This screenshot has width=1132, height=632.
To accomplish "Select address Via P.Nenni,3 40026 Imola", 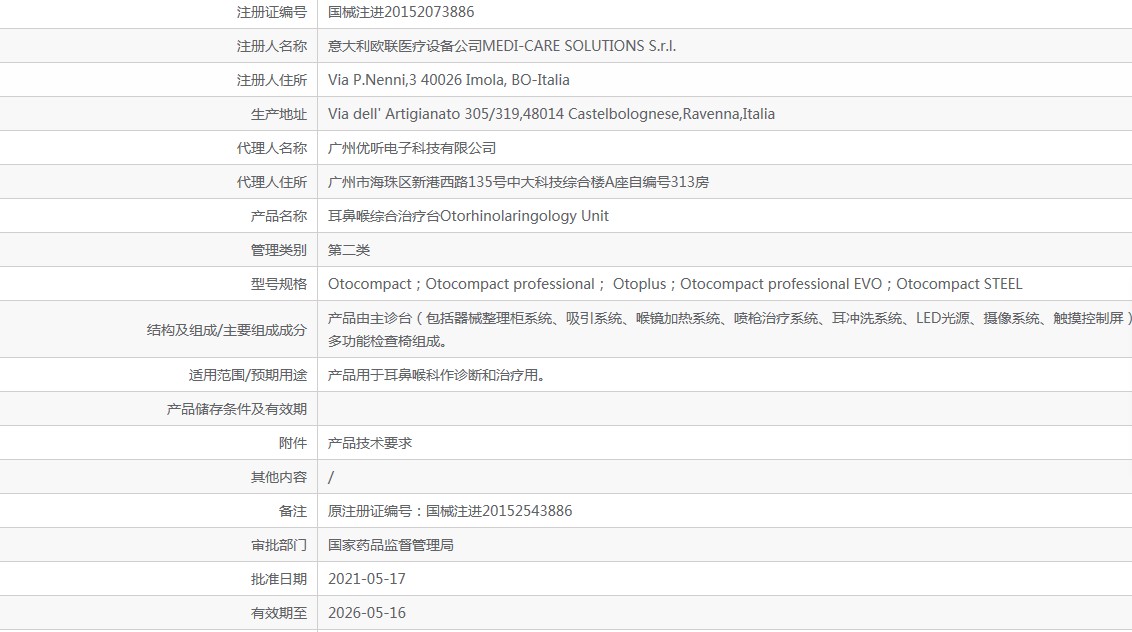I will coord(448,80).
